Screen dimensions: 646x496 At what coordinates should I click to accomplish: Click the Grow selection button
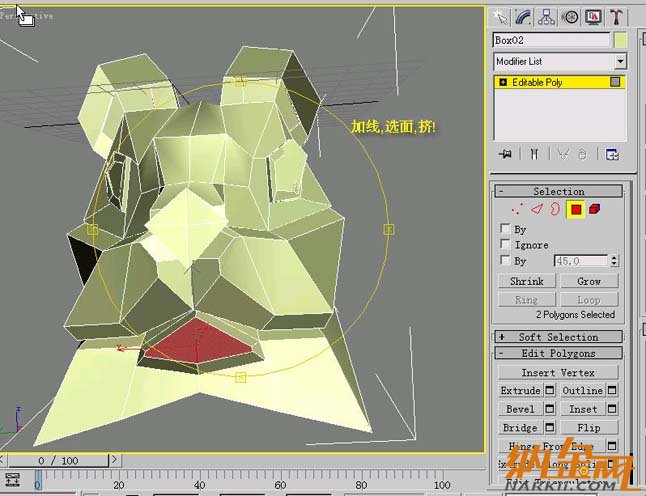tap(589, 281)
